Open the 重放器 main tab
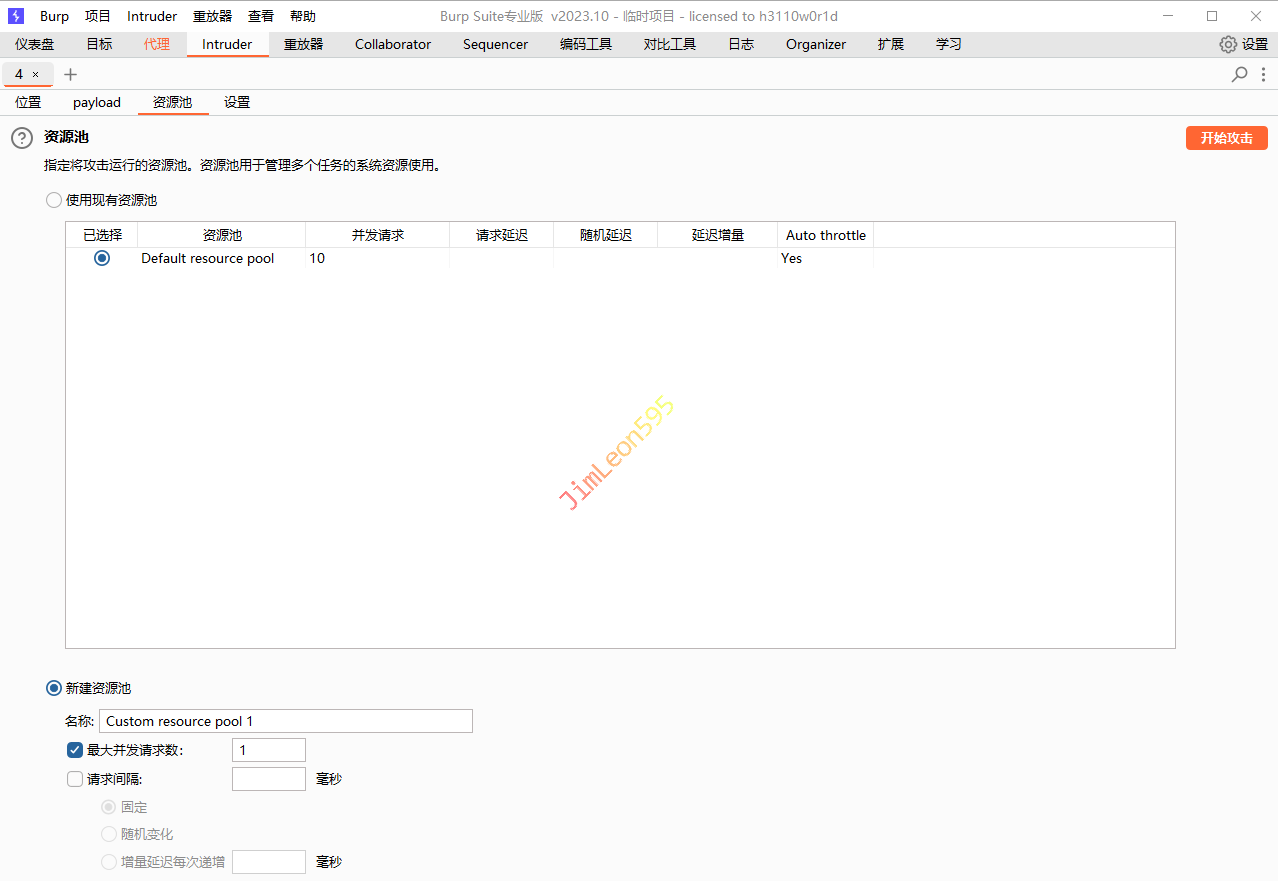 303,44
